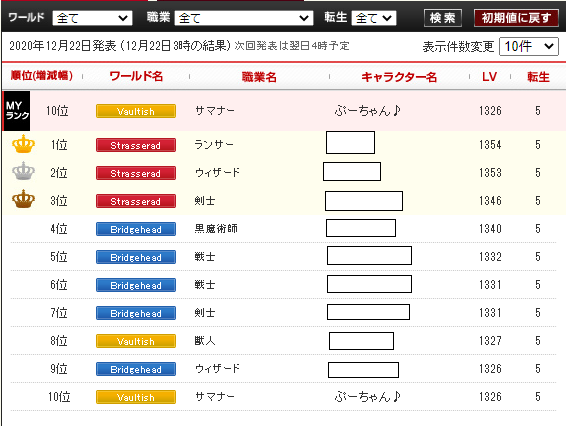Click ぷーちゃん♪ name in bottom 10位 row
This screenshot has width=566, height=426.
(x=367, y=397)
